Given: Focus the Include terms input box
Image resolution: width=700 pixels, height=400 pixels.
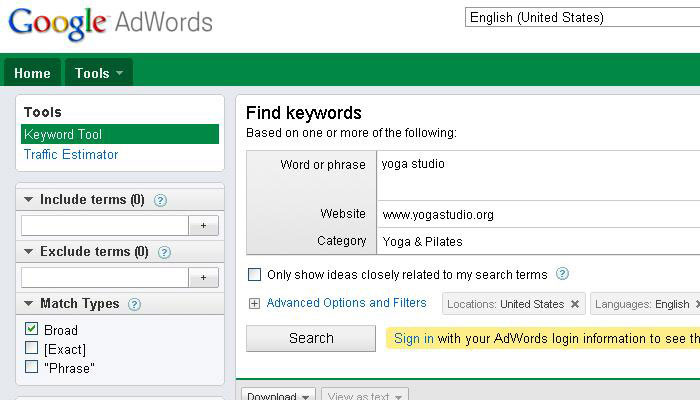Looking at the screenshot, I should click(x=105, y=225).
